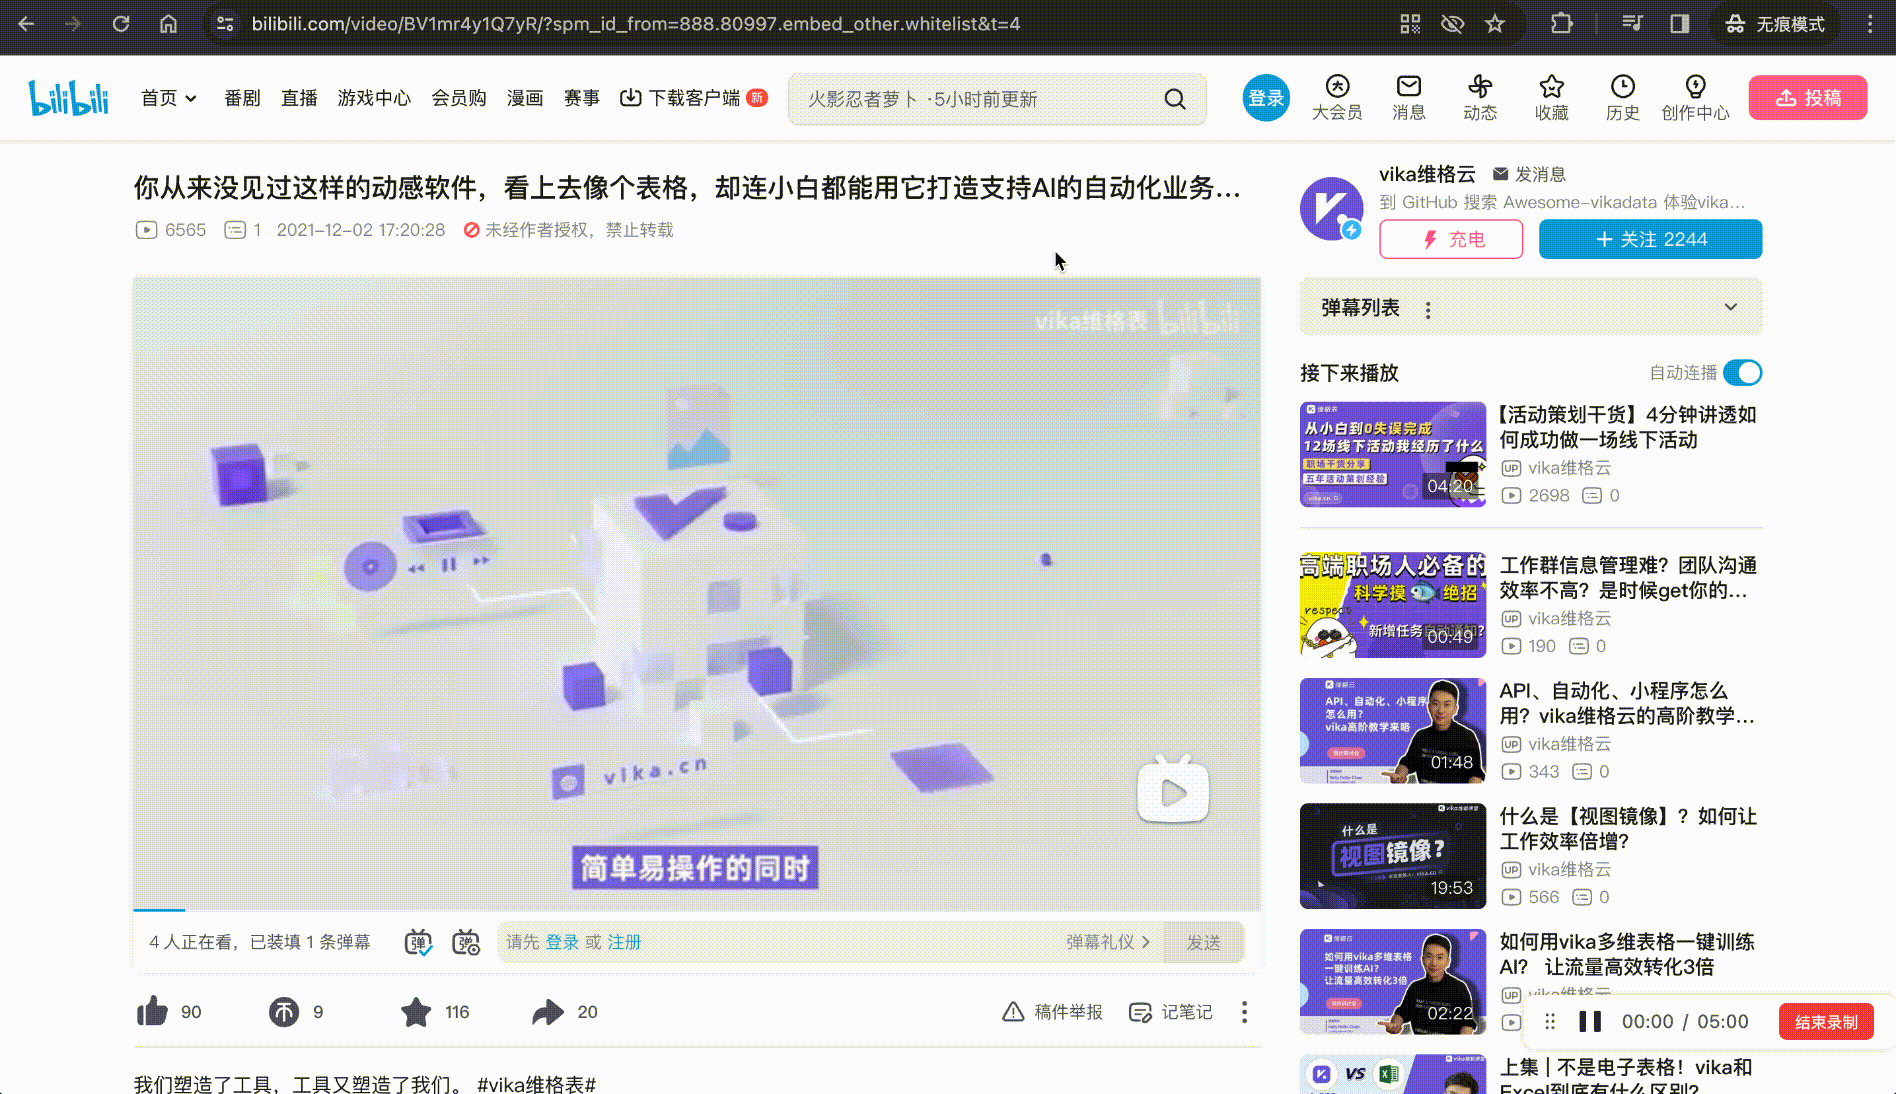Play the 【活动策划干货】recommended video thumbnail
The width and height of the screenshot is (1896, 1094).
1392,455
